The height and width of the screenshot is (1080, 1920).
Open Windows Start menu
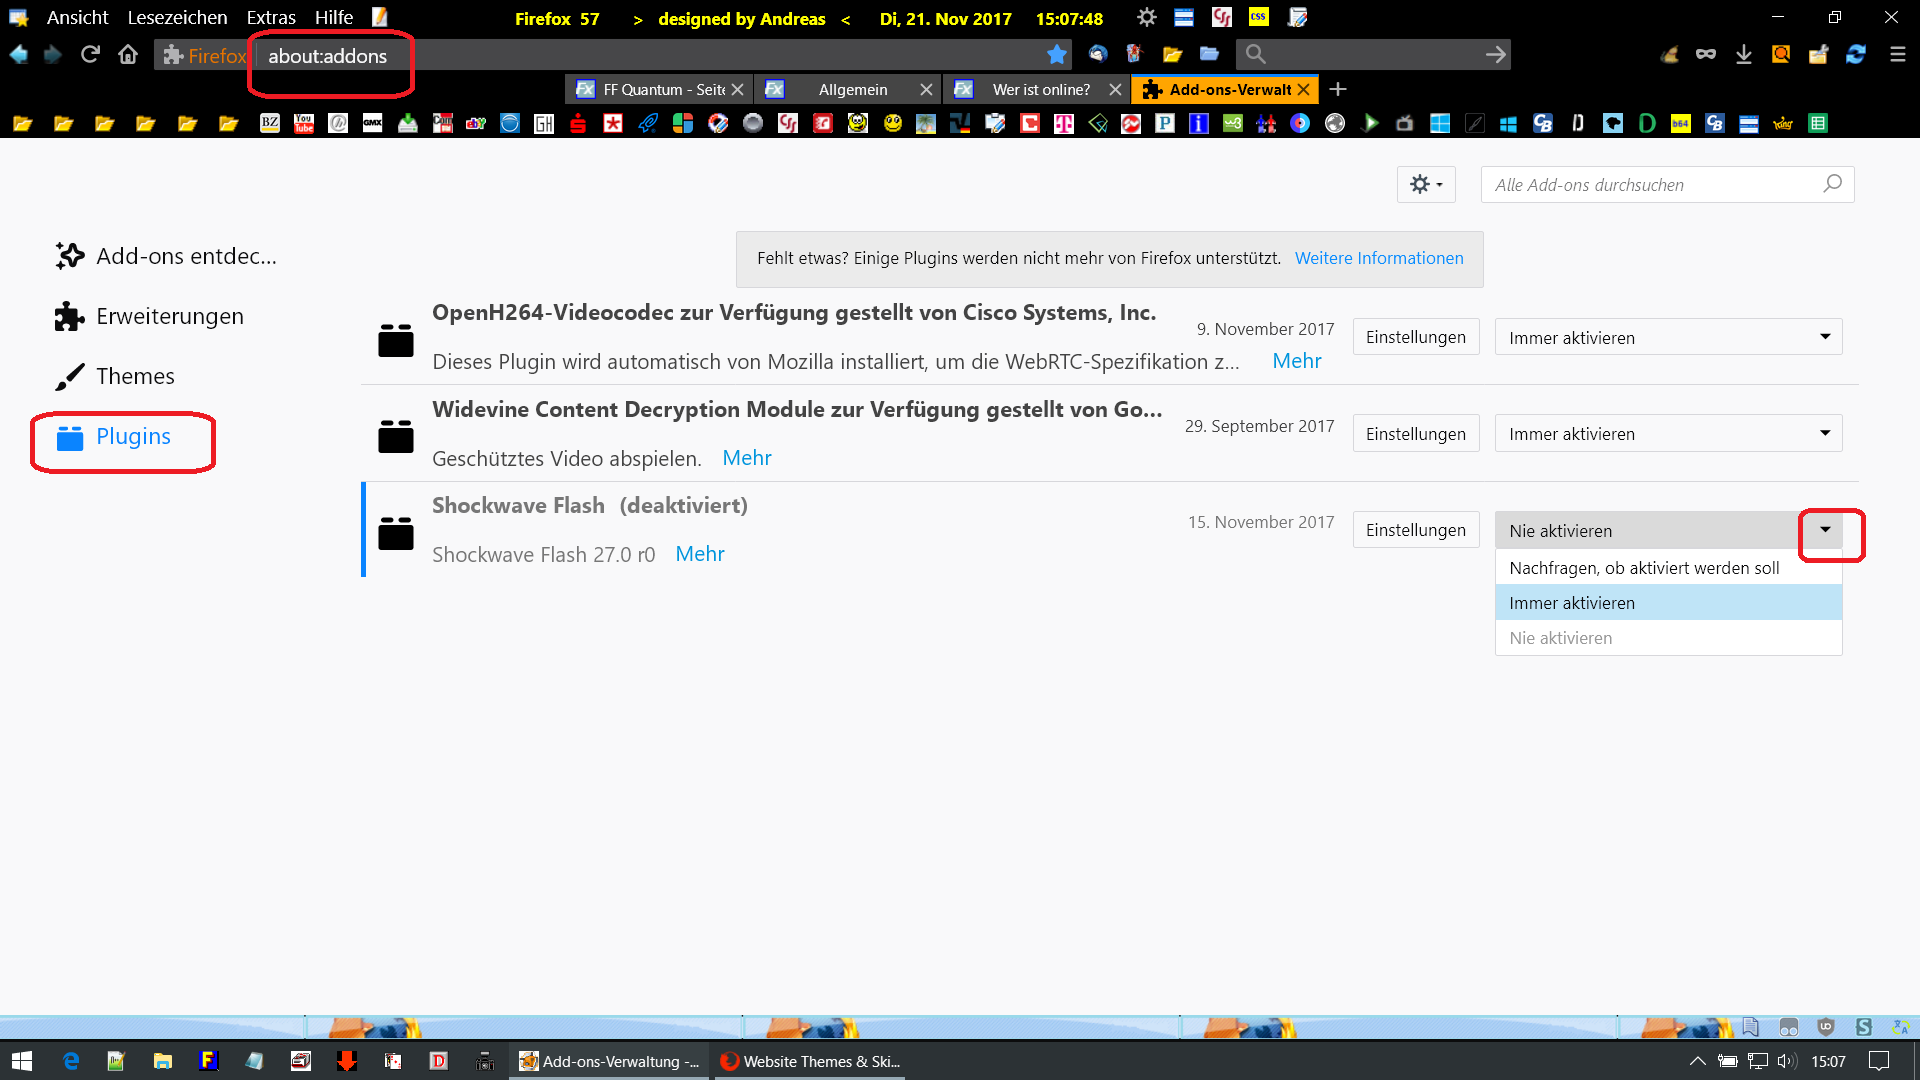point(22,1061)
